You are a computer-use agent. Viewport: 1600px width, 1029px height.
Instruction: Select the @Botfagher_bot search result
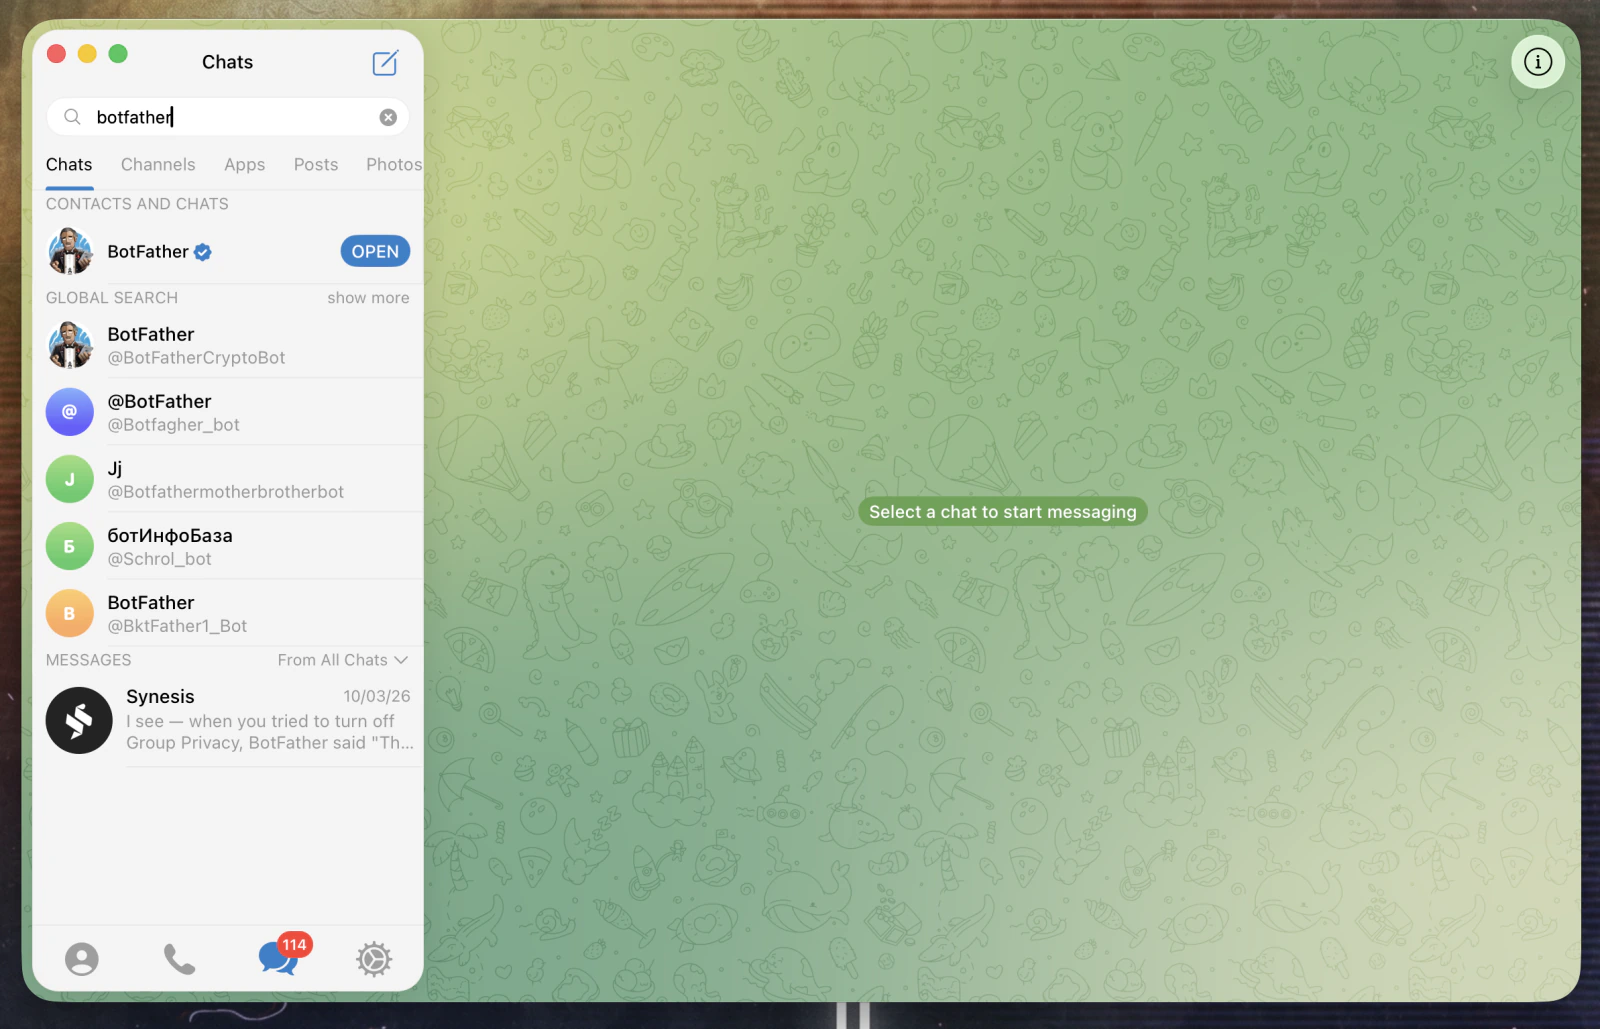(228, 412)
